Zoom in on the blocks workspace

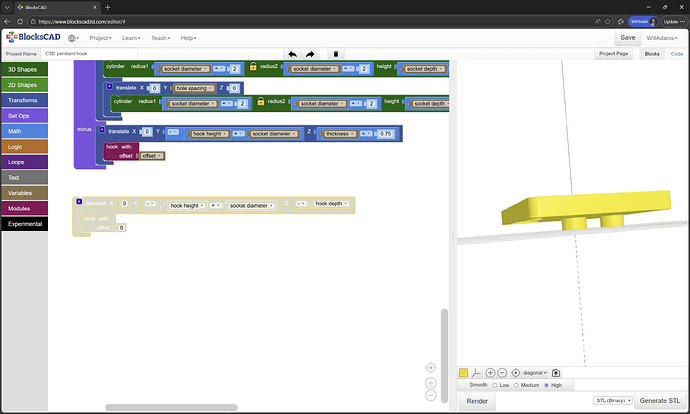click(431, 383)
